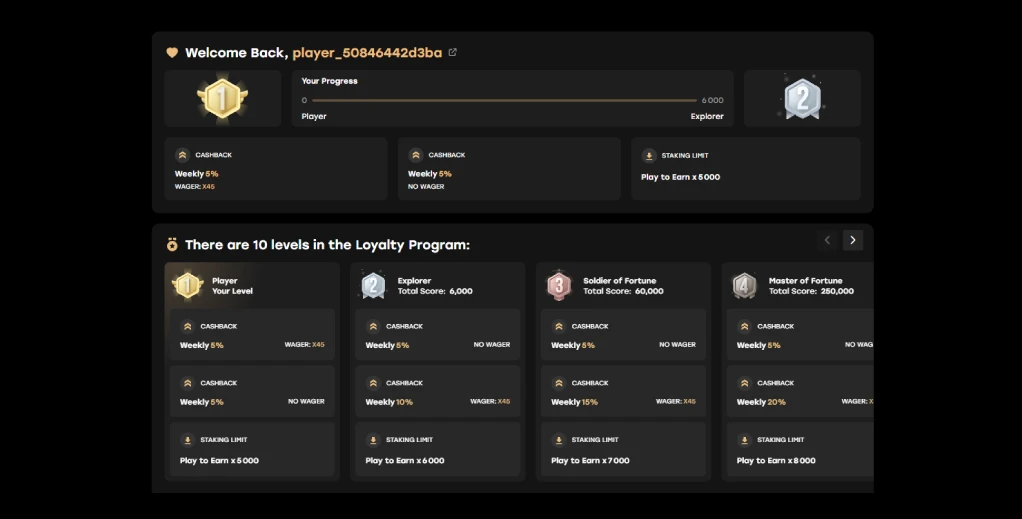The width and height of the screenshot is (1022, 519).
Task: Click download icon in top Staking Limit card
Action: pyautogui.click(x=649, y=155)
